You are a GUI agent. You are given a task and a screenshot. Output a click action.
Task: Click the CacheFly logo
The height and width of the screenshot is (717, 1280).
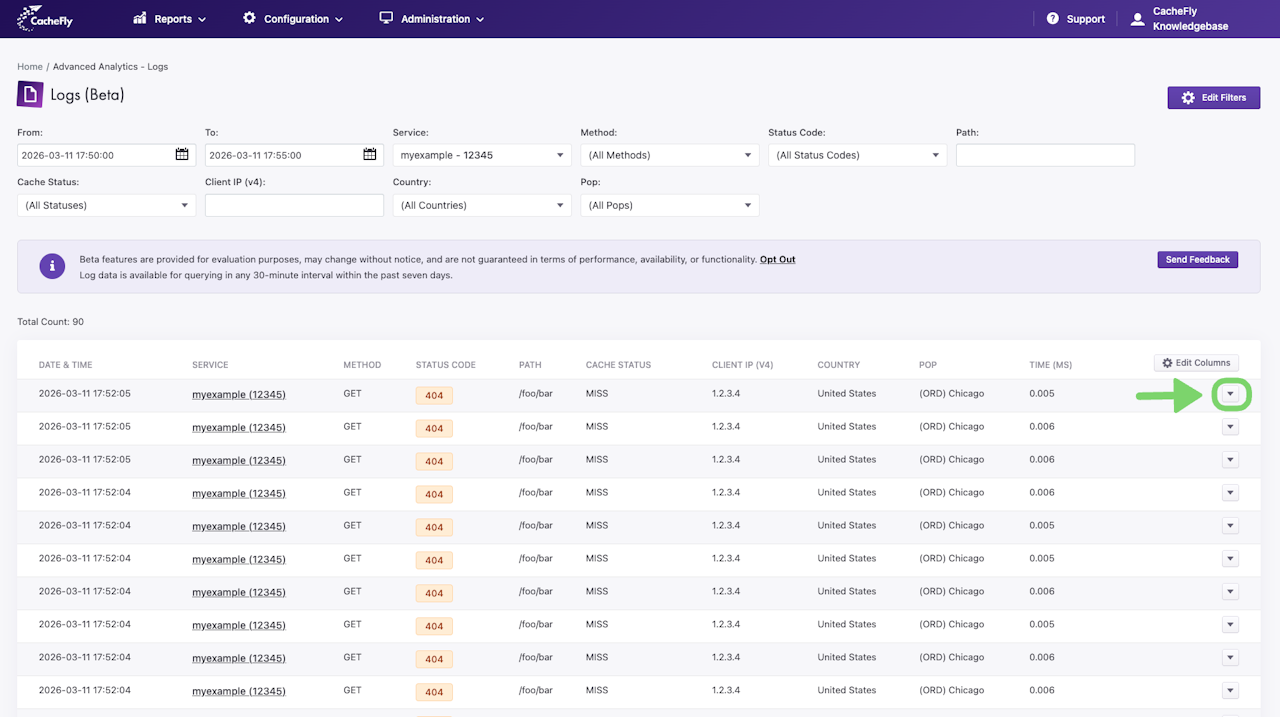coord(46,18)
